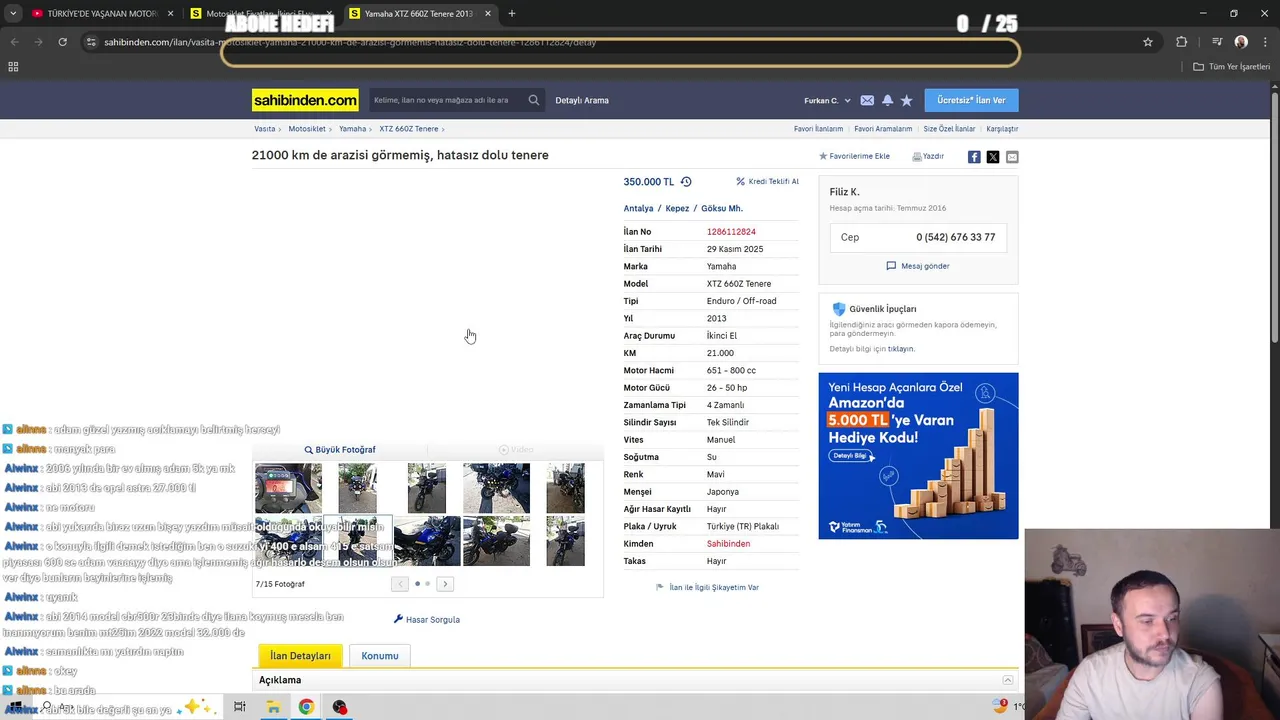Viewport: 1280px width, 720px height.
Task: Open a new Chrome tab with plus
Action: point(512,14)
